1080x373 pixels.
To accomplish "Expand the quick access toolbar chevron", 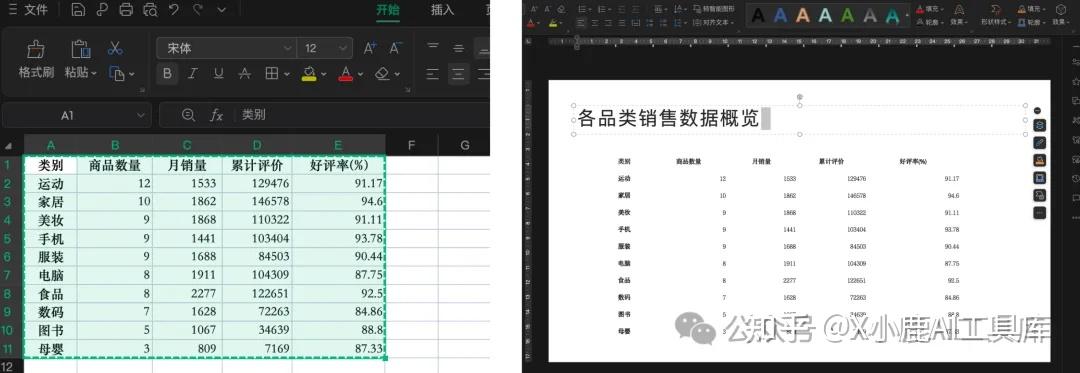I will pyautogui.click(x=221, y=10).
